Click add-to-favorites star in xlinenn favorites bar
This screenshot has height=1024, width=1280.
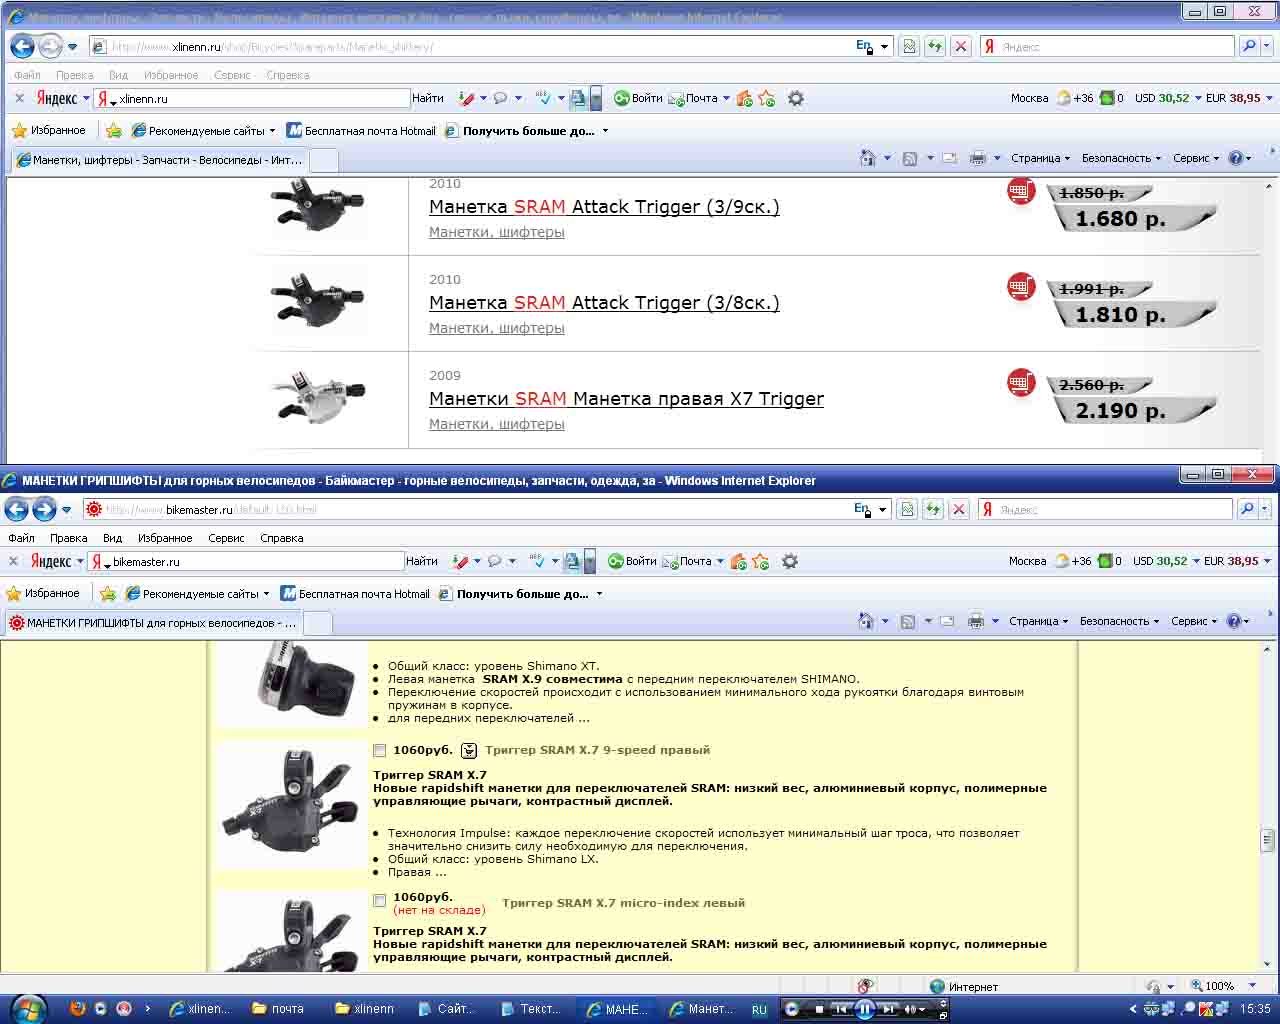[x=114, y=131]
